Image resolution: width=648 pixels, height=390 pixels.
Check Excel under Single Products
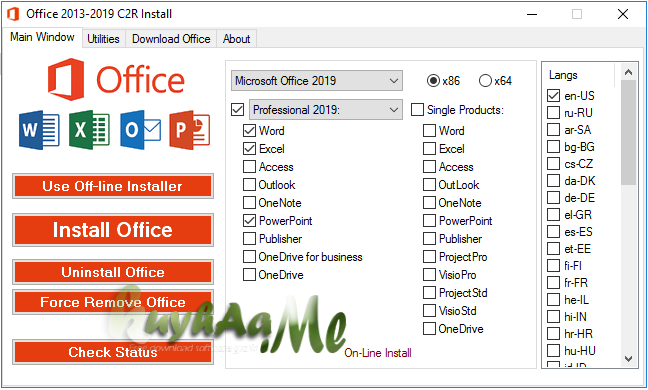429,148
